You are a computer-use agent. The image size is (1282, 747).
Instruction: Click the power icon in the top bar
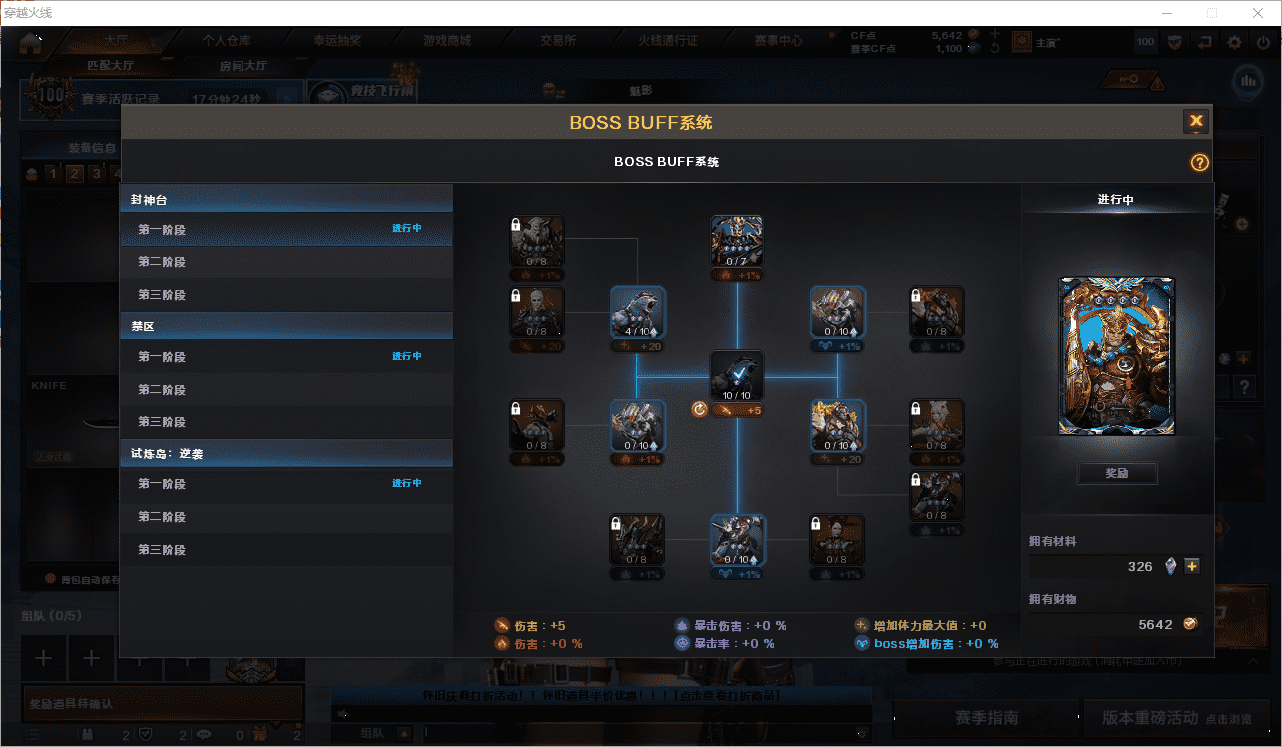point(1263,42)
